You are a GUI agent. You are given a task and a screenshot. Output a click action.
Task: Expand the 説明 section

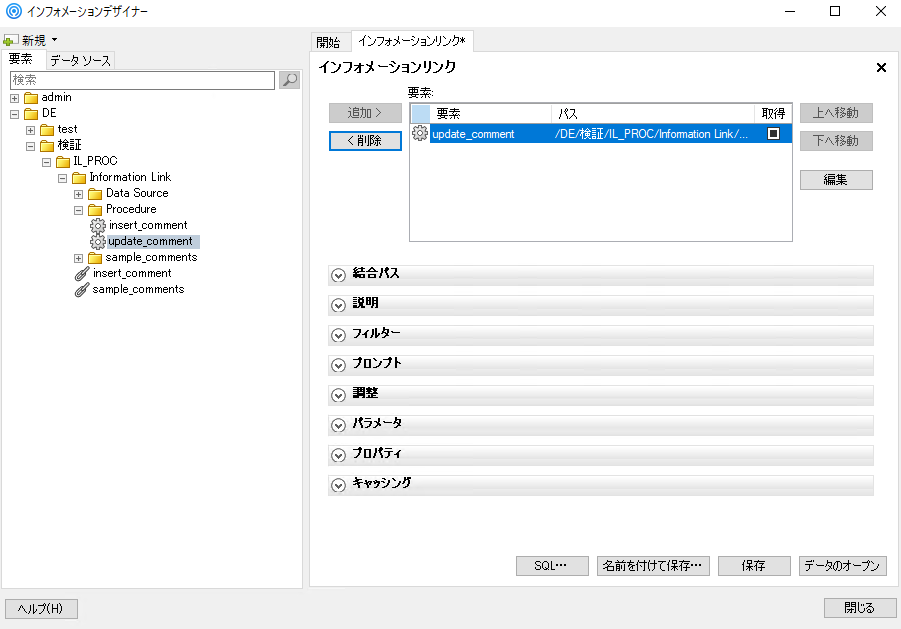[x=338, y=305]
